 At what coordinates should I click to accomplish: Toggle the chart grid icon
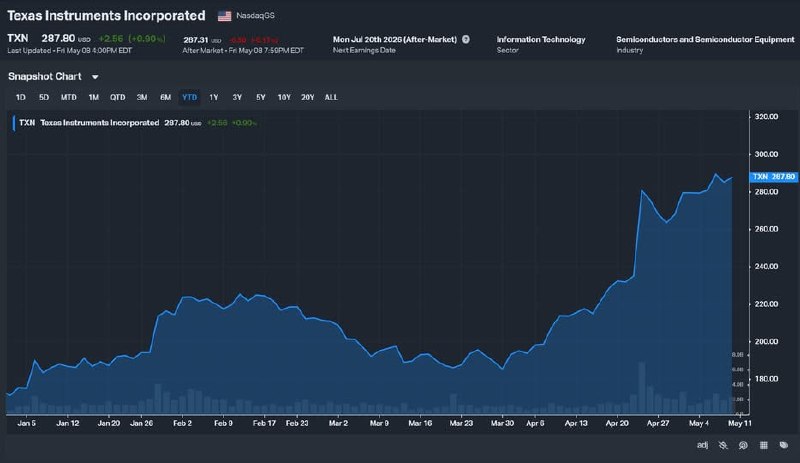click(x=764, y=445)
